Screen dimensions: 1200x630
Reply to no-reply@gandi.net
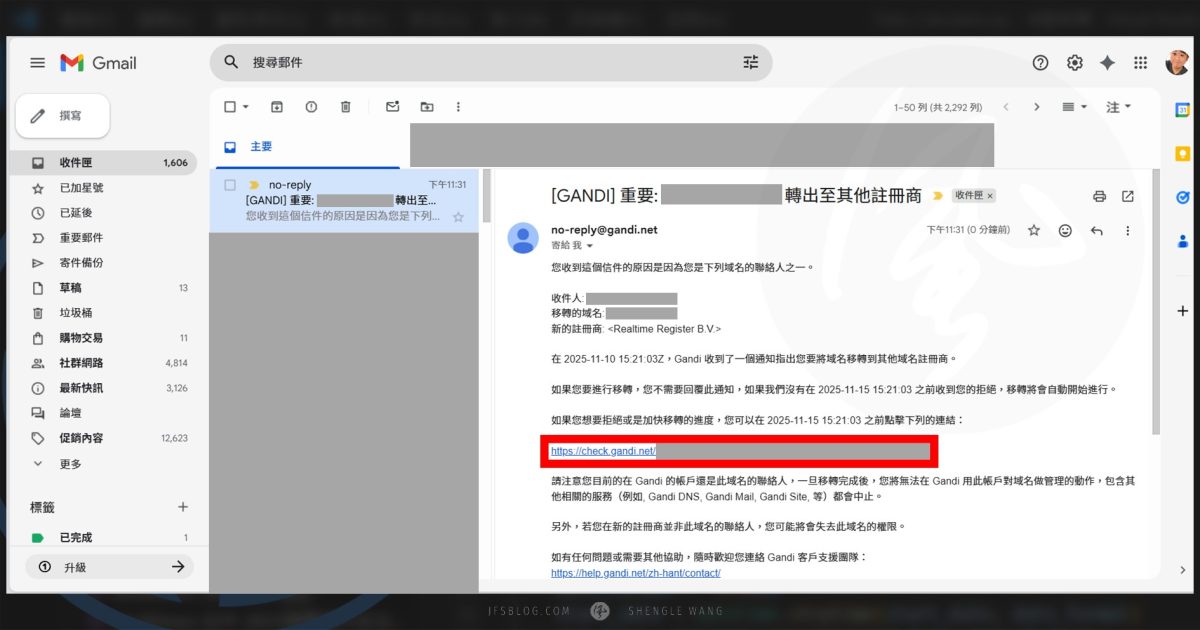(1096, 230)
